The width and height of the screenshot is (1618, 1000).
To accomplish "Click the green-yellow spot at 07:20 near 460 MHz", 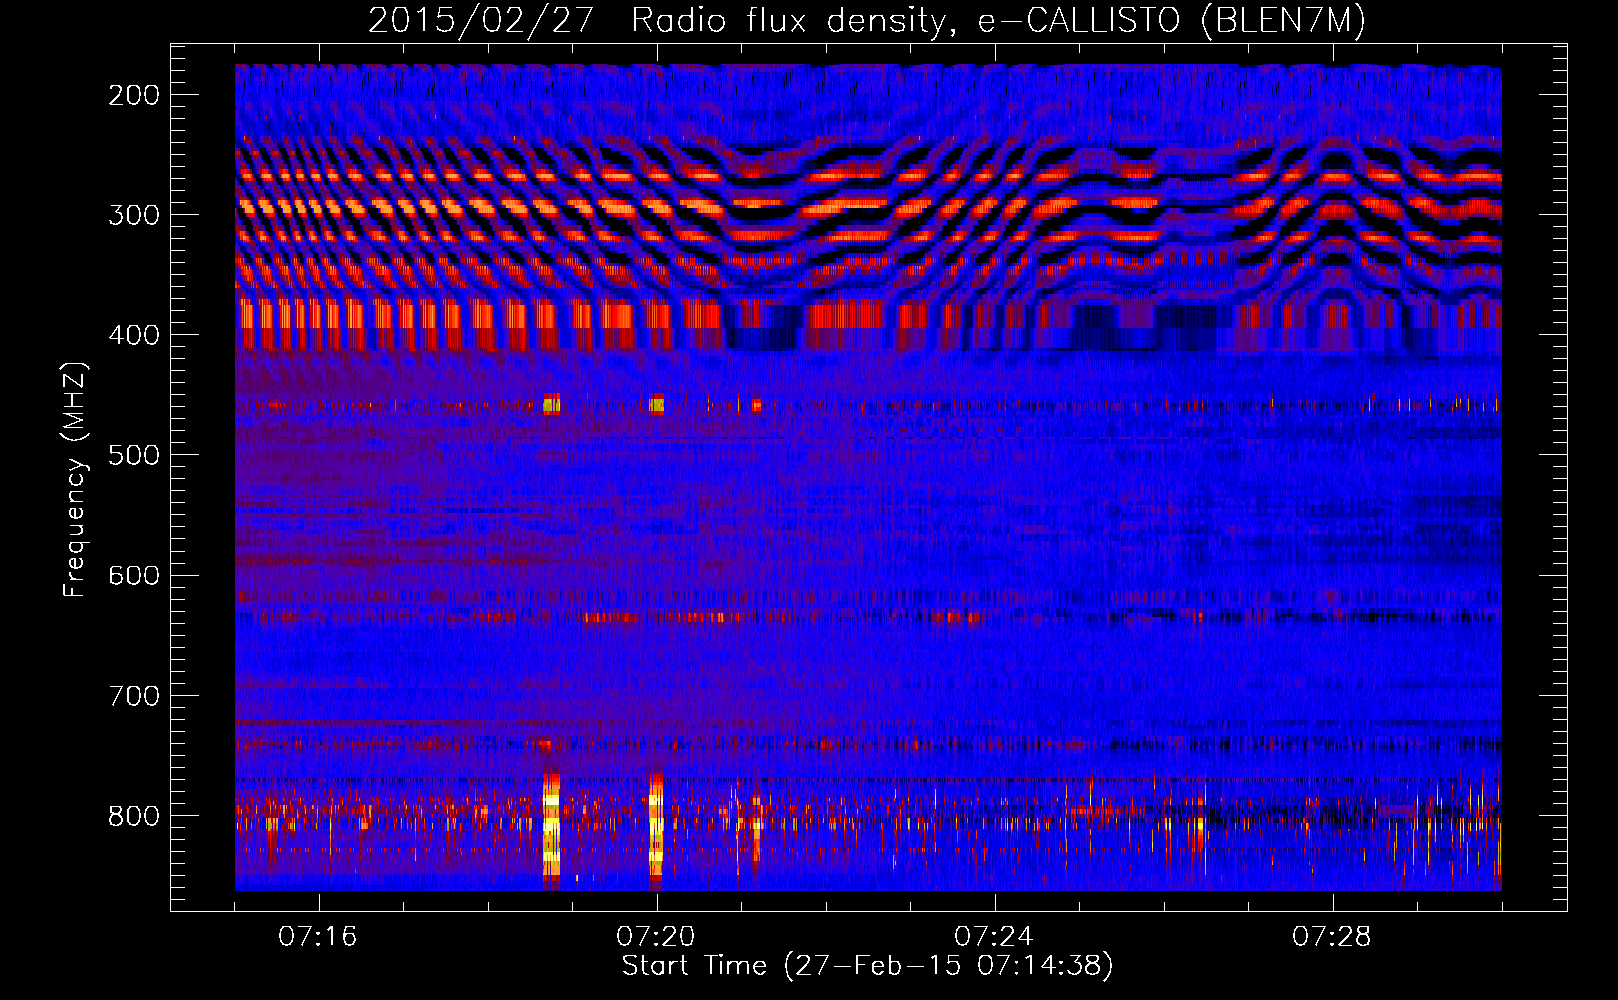I will tap(656, 405).
